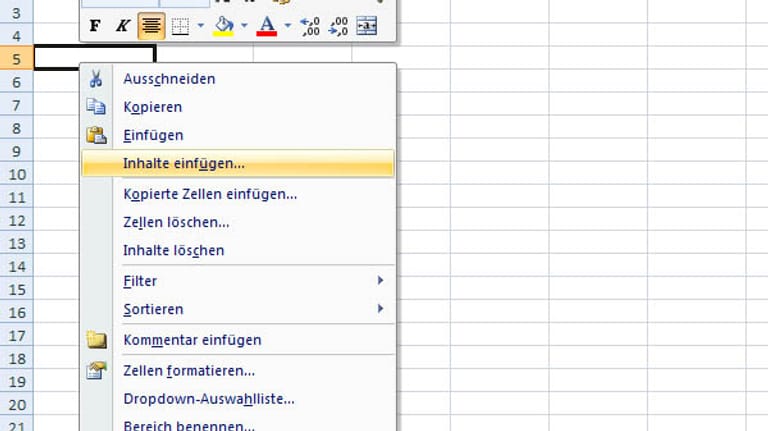This screenshot has height=431, width=768.
Task: Select row 19 by its header
Action: pyautogui.click(x=17, y=381)
